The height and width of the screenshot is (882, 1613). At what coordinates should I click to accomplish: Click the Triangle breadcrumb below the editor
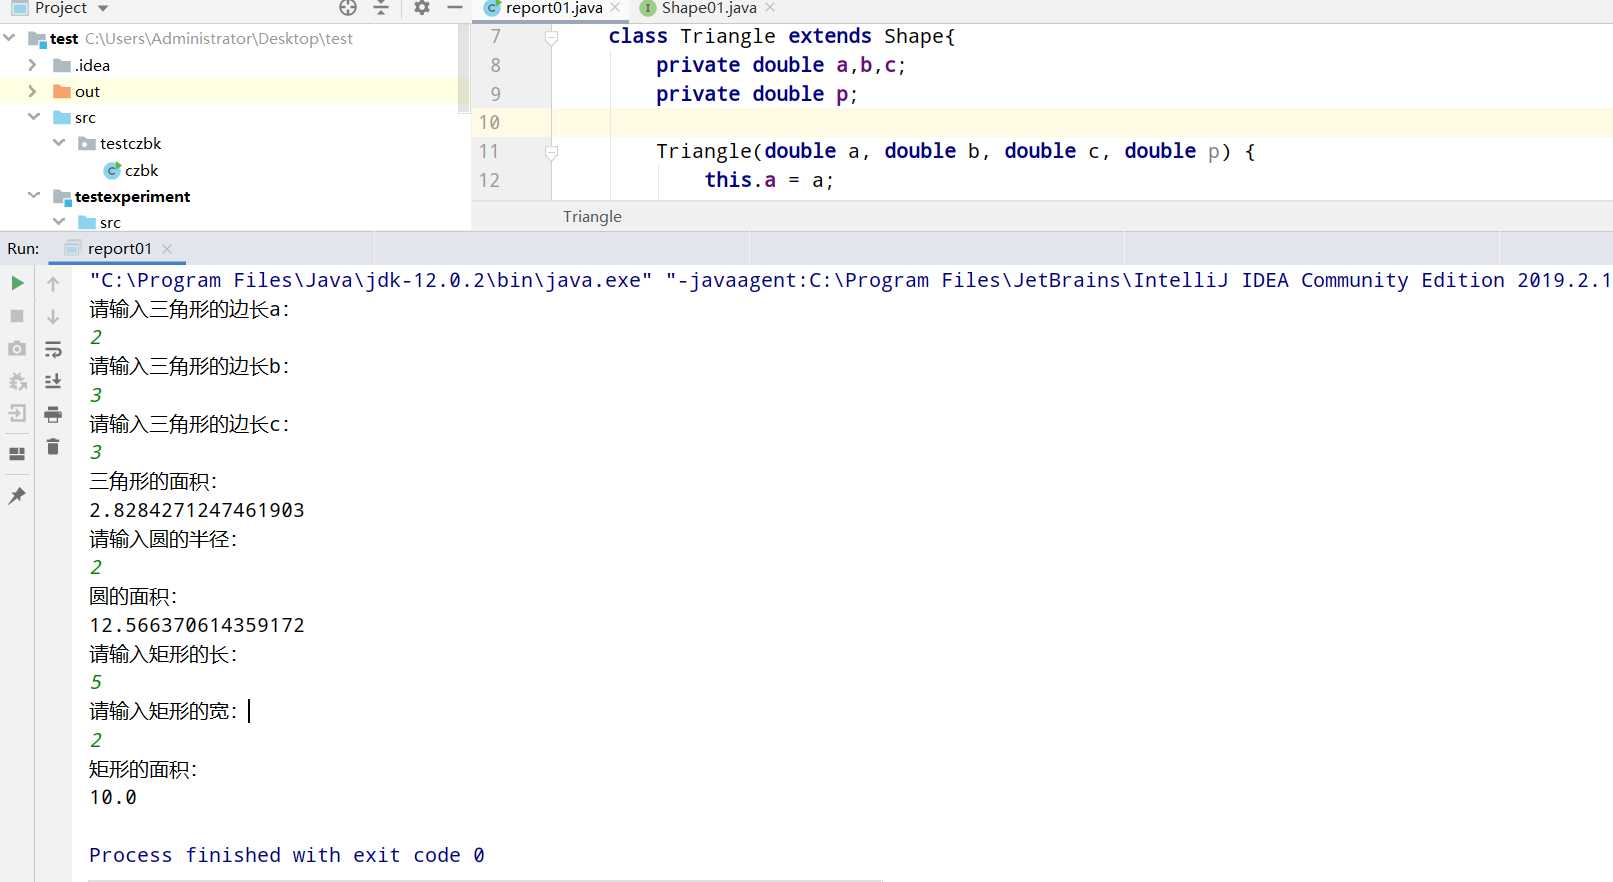pos(592,216)
